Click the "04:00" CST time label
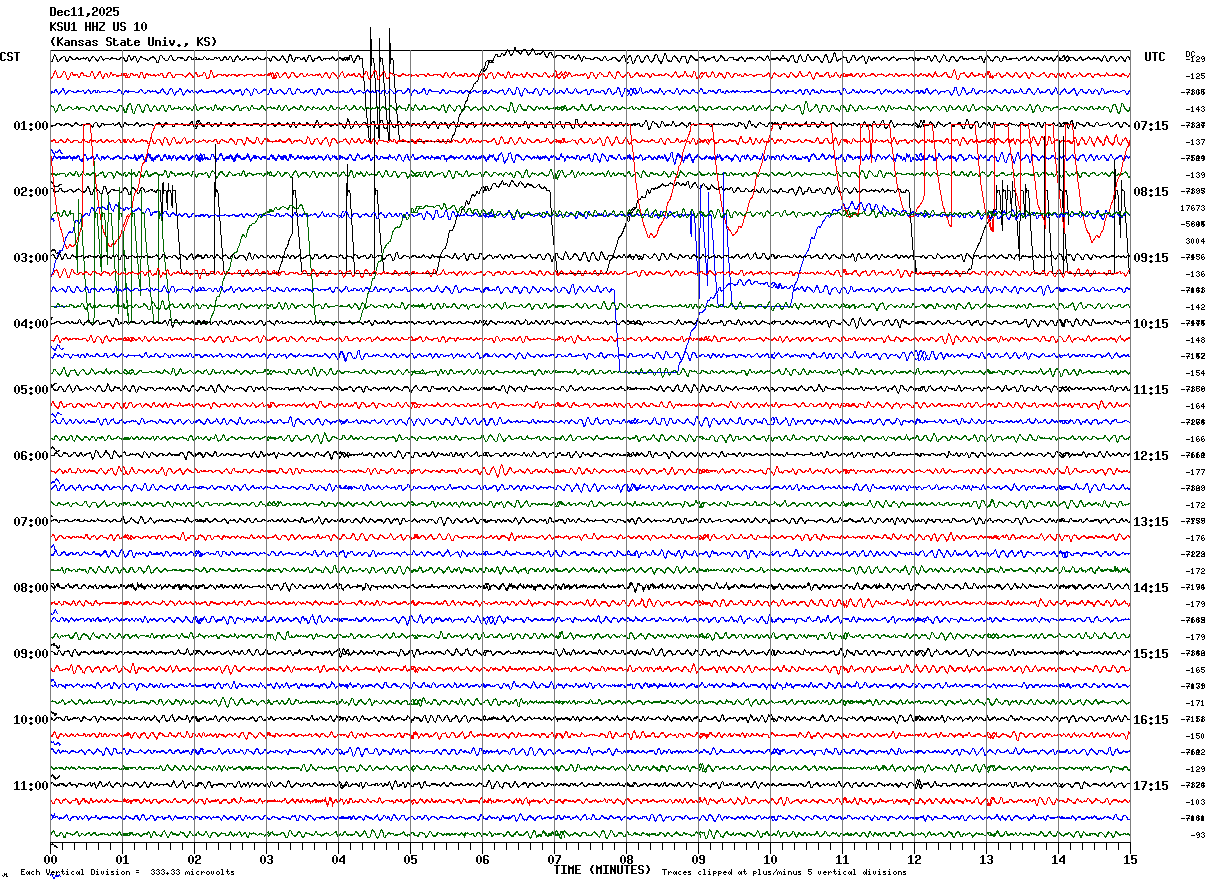The height and width of the screenshot is (886, 1210). pos(31,324)
